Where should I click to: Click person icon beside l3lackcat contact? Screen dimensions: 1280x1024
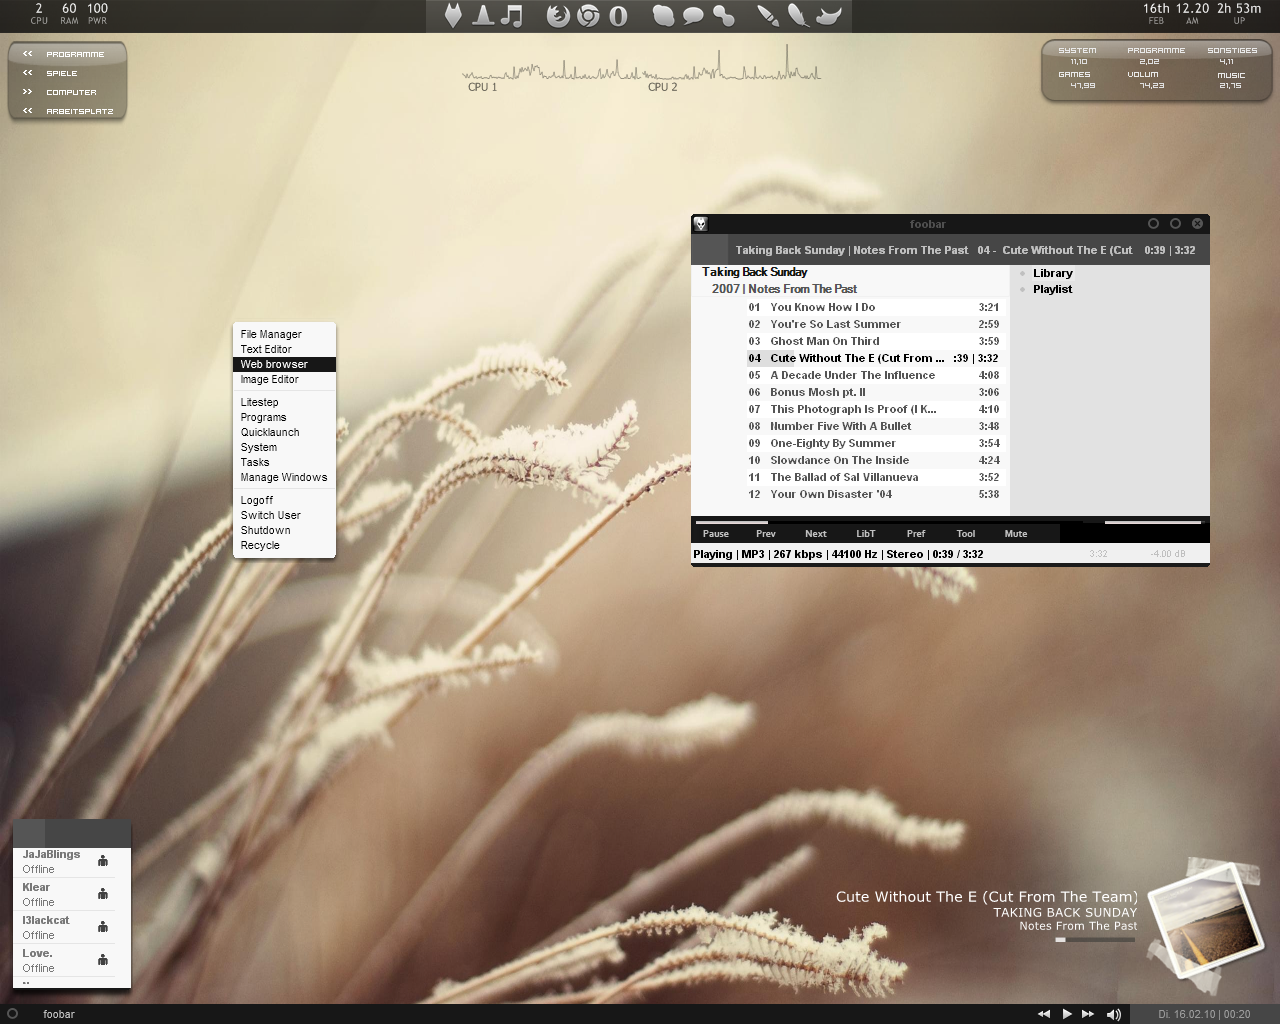pyautogui.click(x=103, y=926)
